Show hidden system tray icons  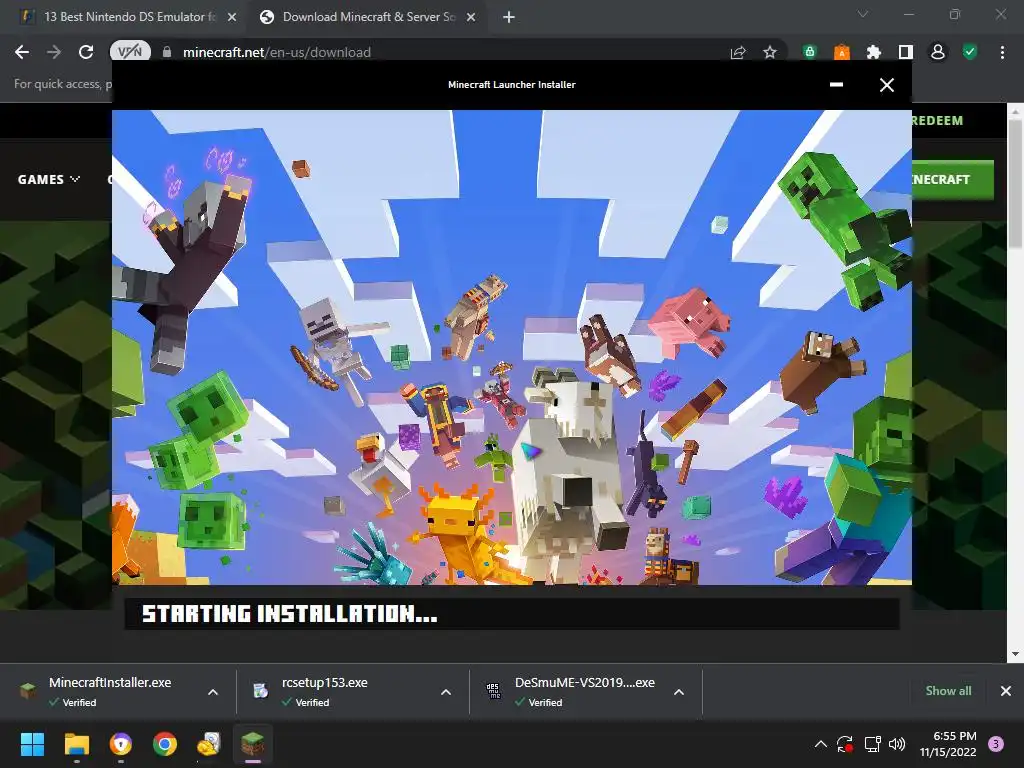(x=821, y=744)
